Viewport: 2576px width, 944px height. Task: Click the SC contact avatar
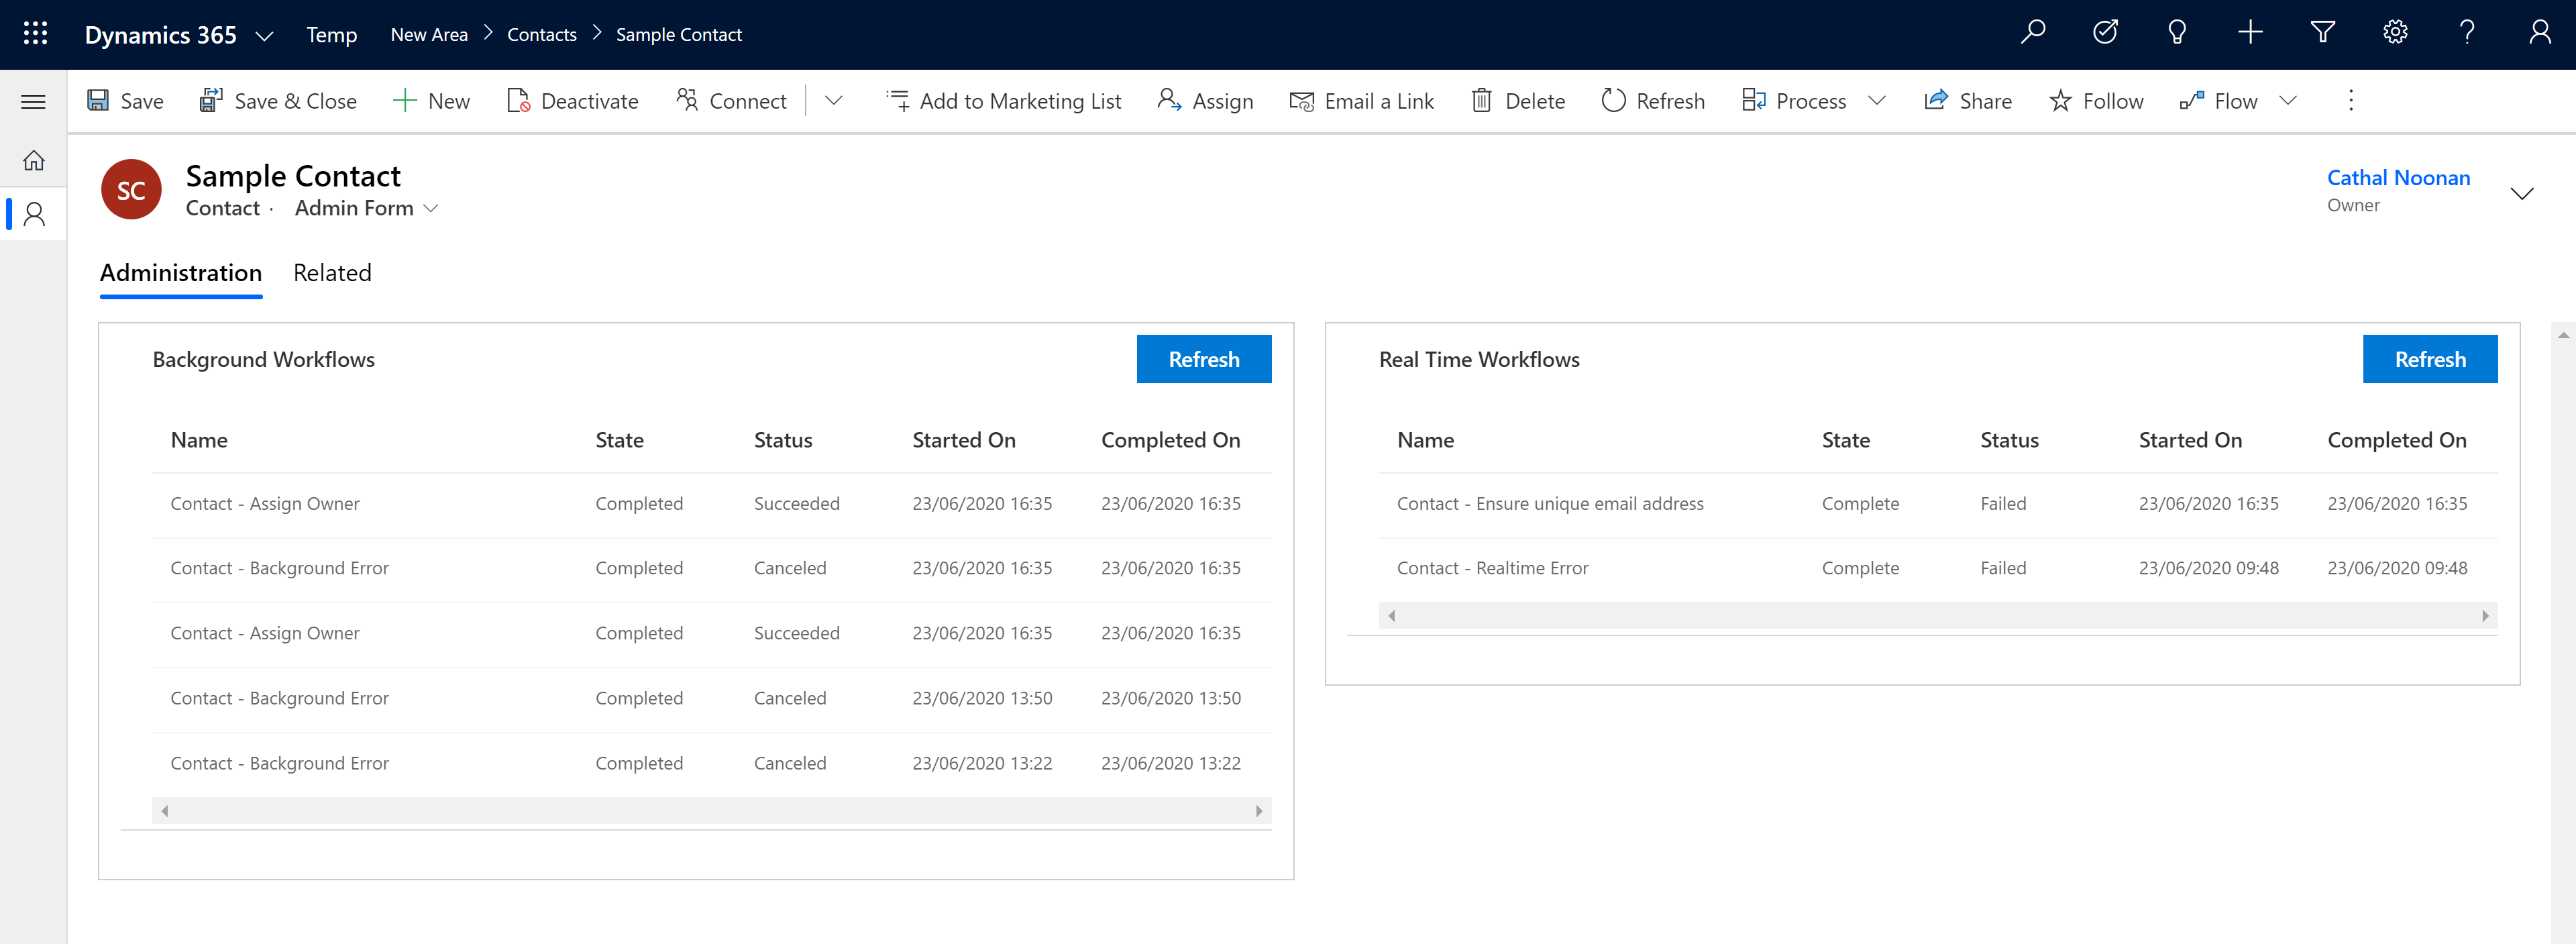tap(131, 190)
